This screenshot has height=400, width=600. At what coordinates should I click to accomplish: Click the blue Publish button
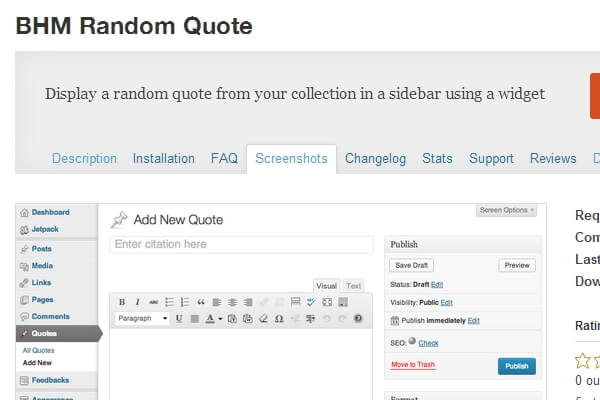pyautogui.click(x=517, y=366)
